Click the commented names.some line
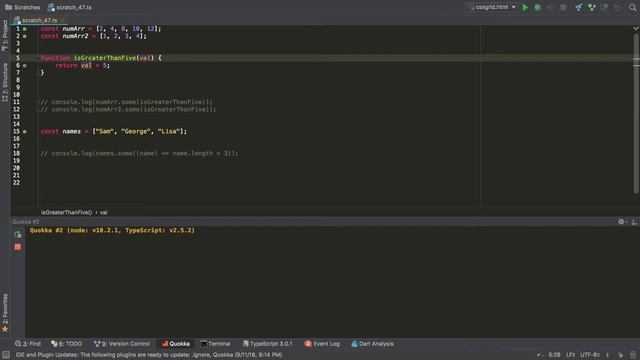 (139, 153)
